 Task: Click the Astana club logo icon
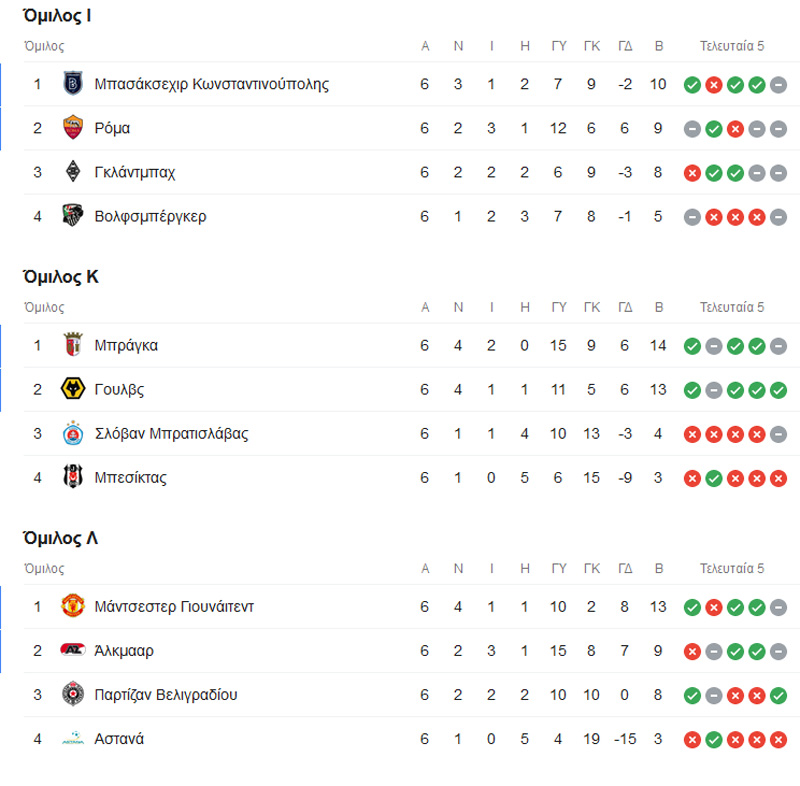(x=72, y=739)
